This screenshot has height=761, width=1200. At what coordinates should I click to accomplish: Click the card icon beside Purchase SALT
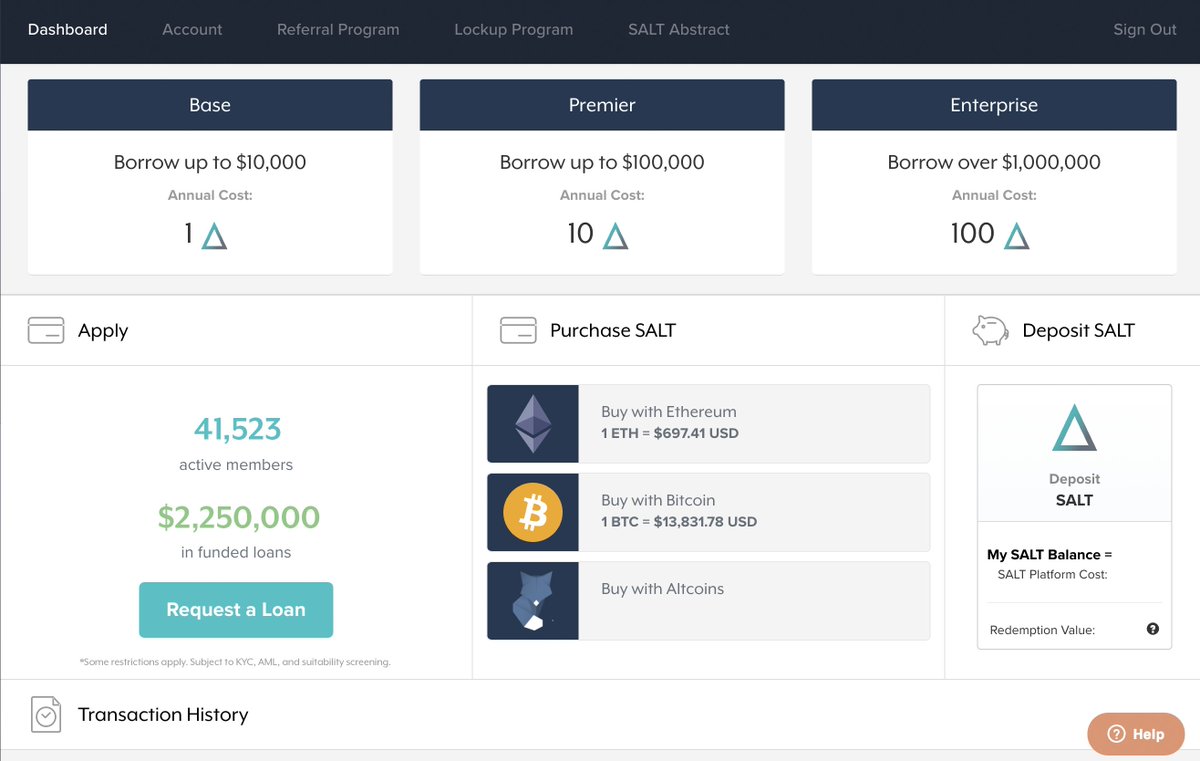click(x=518, y=329)
